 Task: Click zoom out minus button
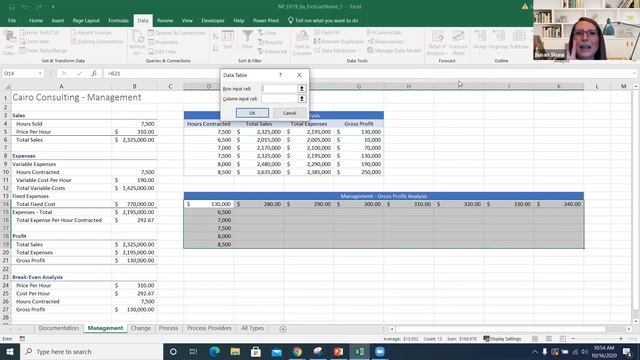coord(573,339)
